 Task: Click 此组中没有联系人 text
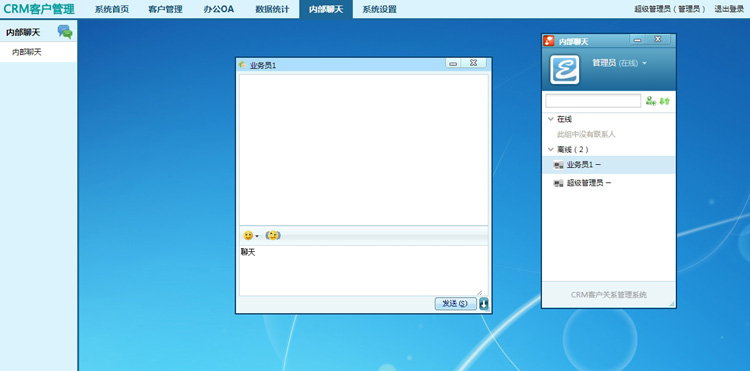(x=586, y=134)
